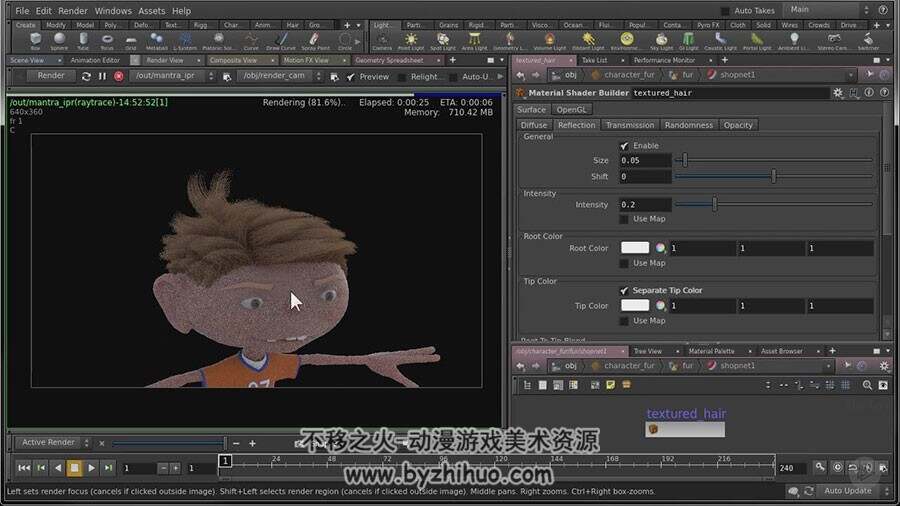Toggle the Preview checkbox in Render View
This screenshot has height=506, width=900.
tap(351, 76)
